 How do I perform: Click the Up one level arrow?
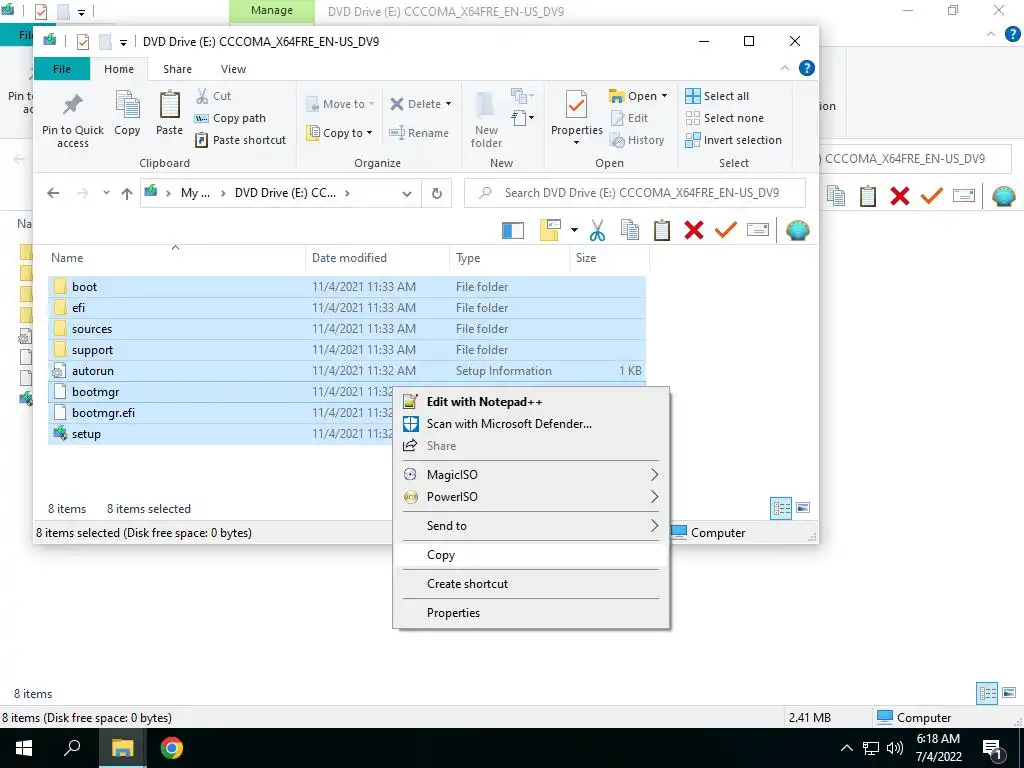coord(127,193)
